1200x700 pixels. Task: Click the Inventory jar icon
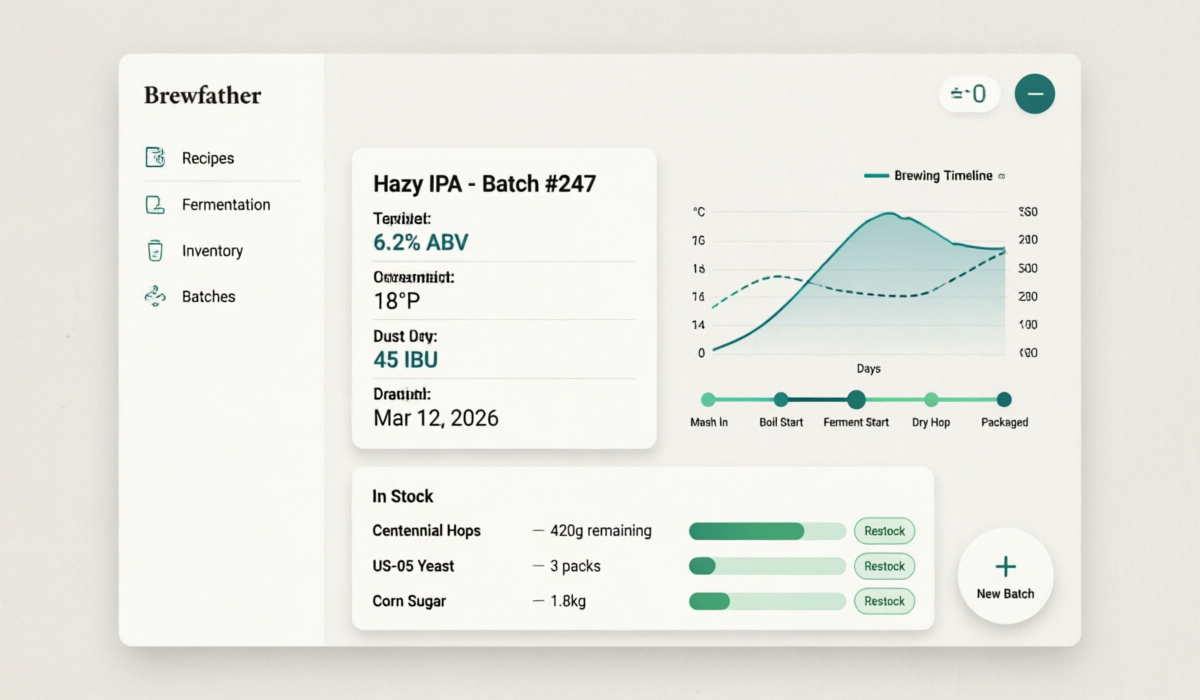155,250
